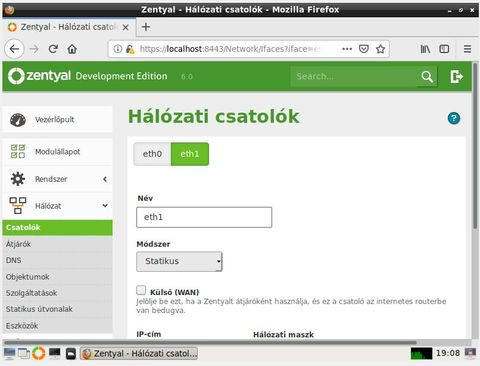Open Statikus útvonalak in the sidebar
The image size is (480, 366).
[x=57, y=309]
